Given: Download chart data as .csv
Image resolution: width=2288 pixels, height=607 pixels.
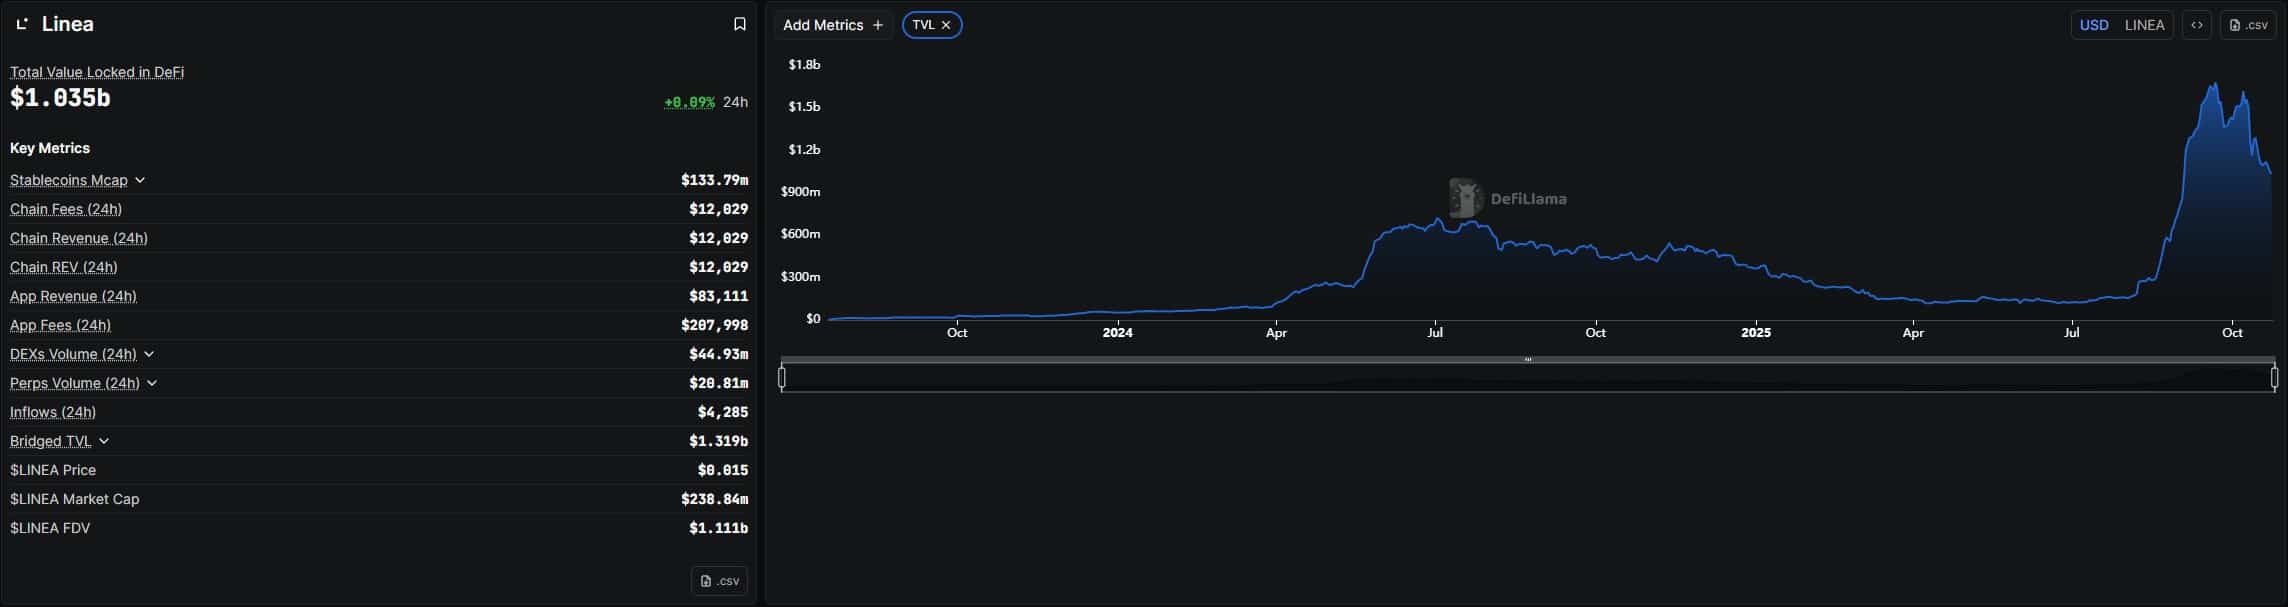Looking at the screenshot, I should pos(2247,25).
